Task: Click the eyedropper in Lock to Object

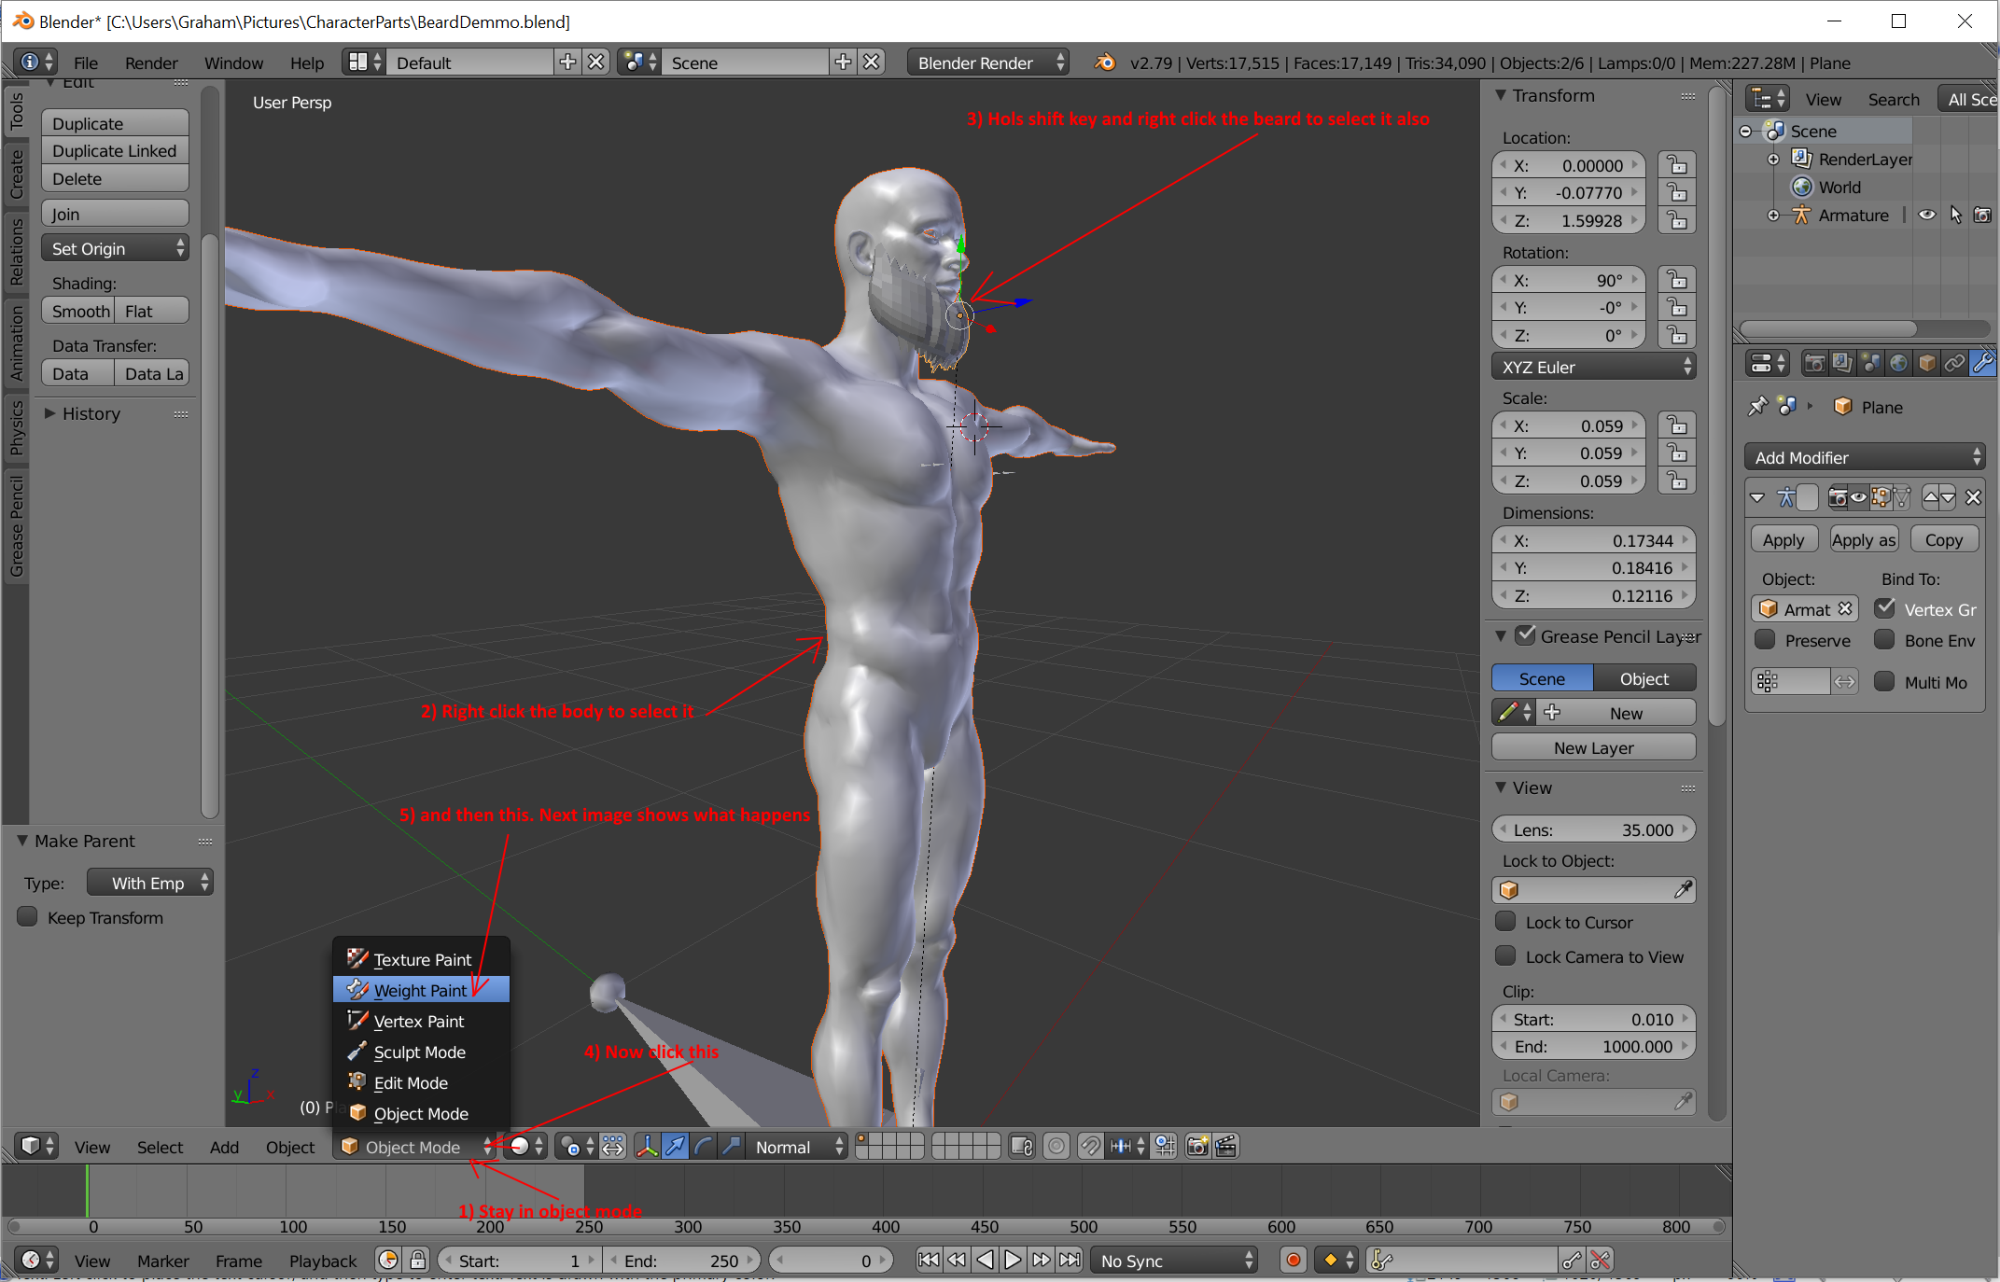Action: click(x=1683, y=889)
